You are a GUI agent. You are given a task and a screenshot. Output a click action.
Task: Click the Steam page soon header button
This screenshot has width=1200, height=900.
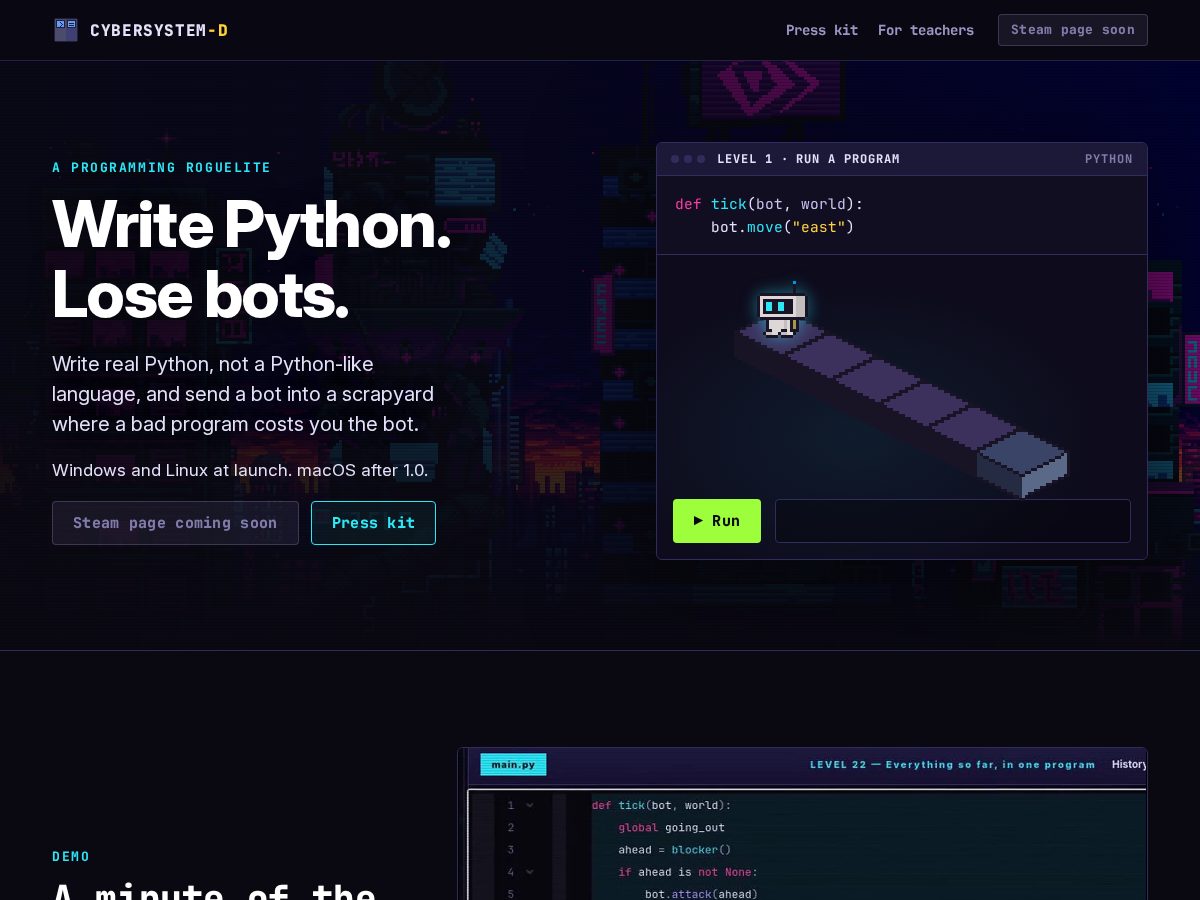pyautogui.click(x=1073, y=30)
